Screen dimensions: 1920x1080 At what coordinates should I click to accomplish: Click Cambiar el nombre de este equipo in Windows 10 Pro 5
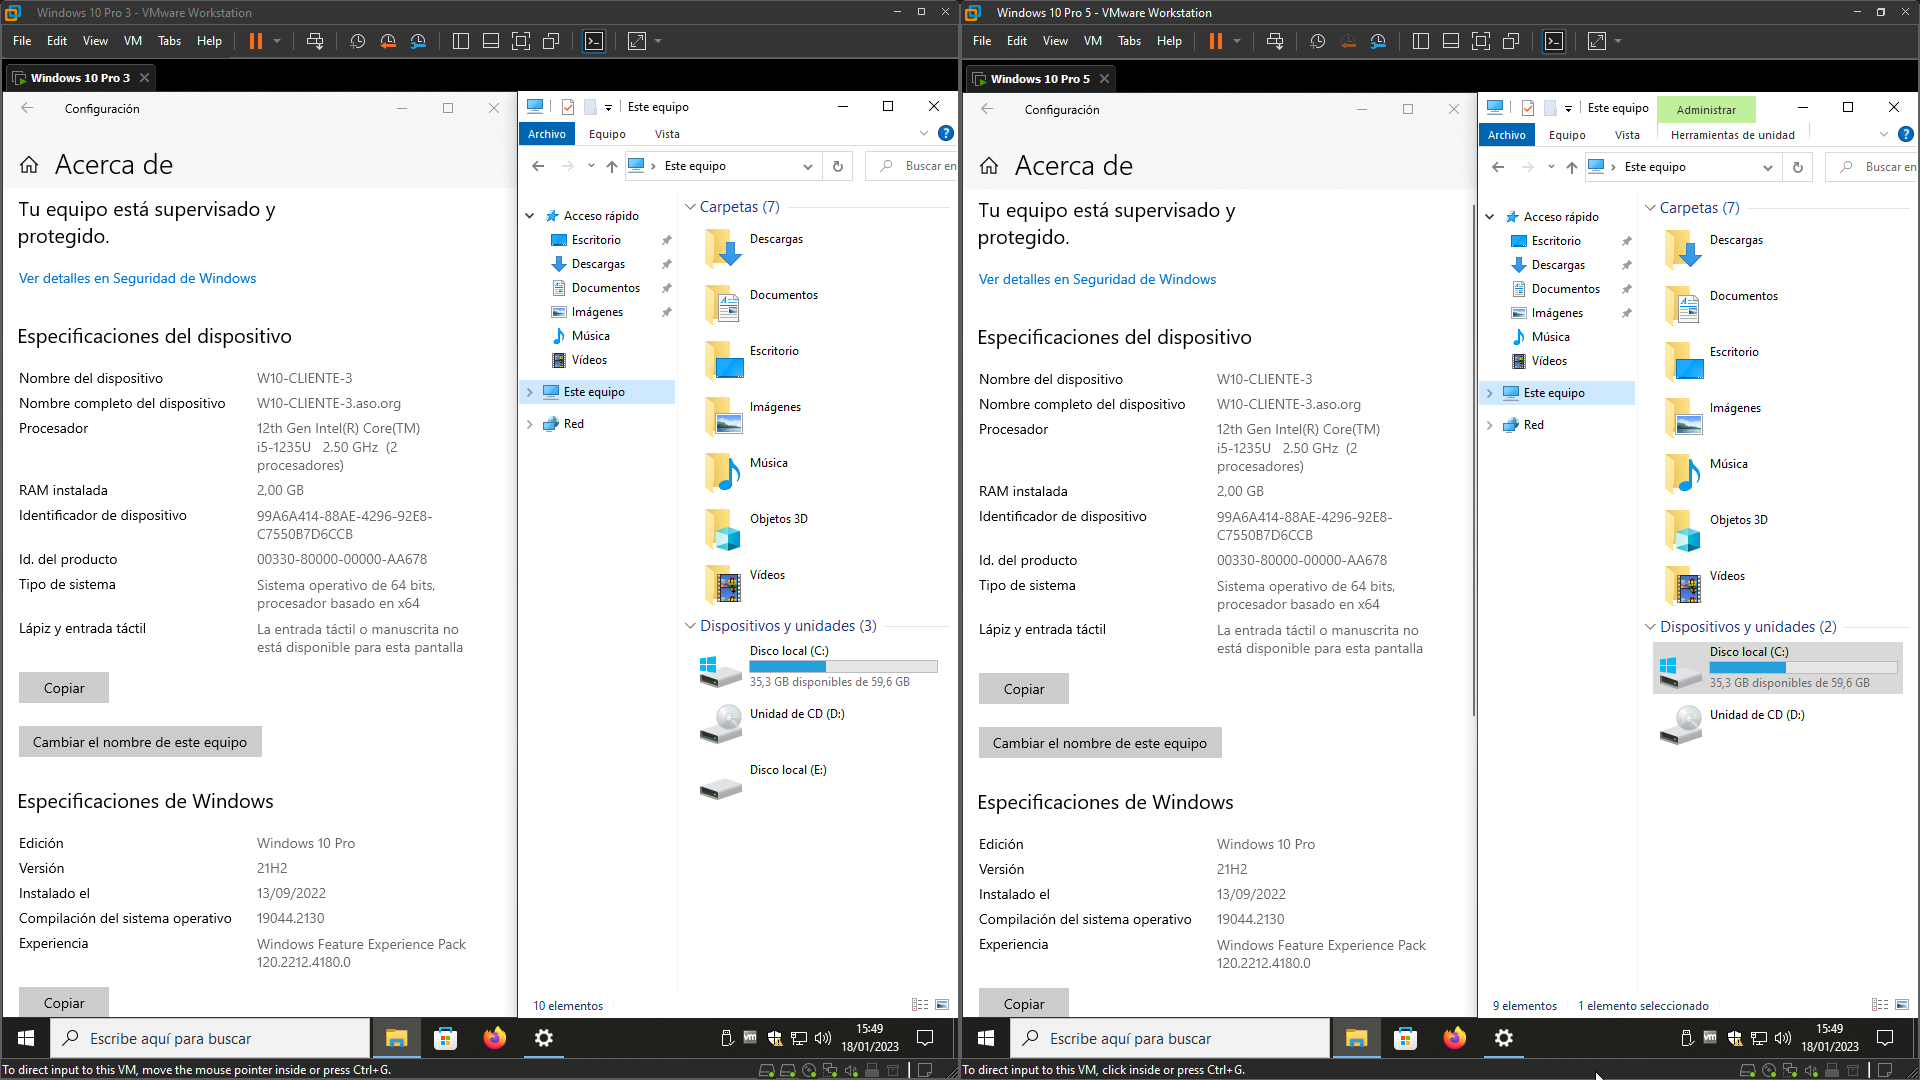coord(1099,743)
